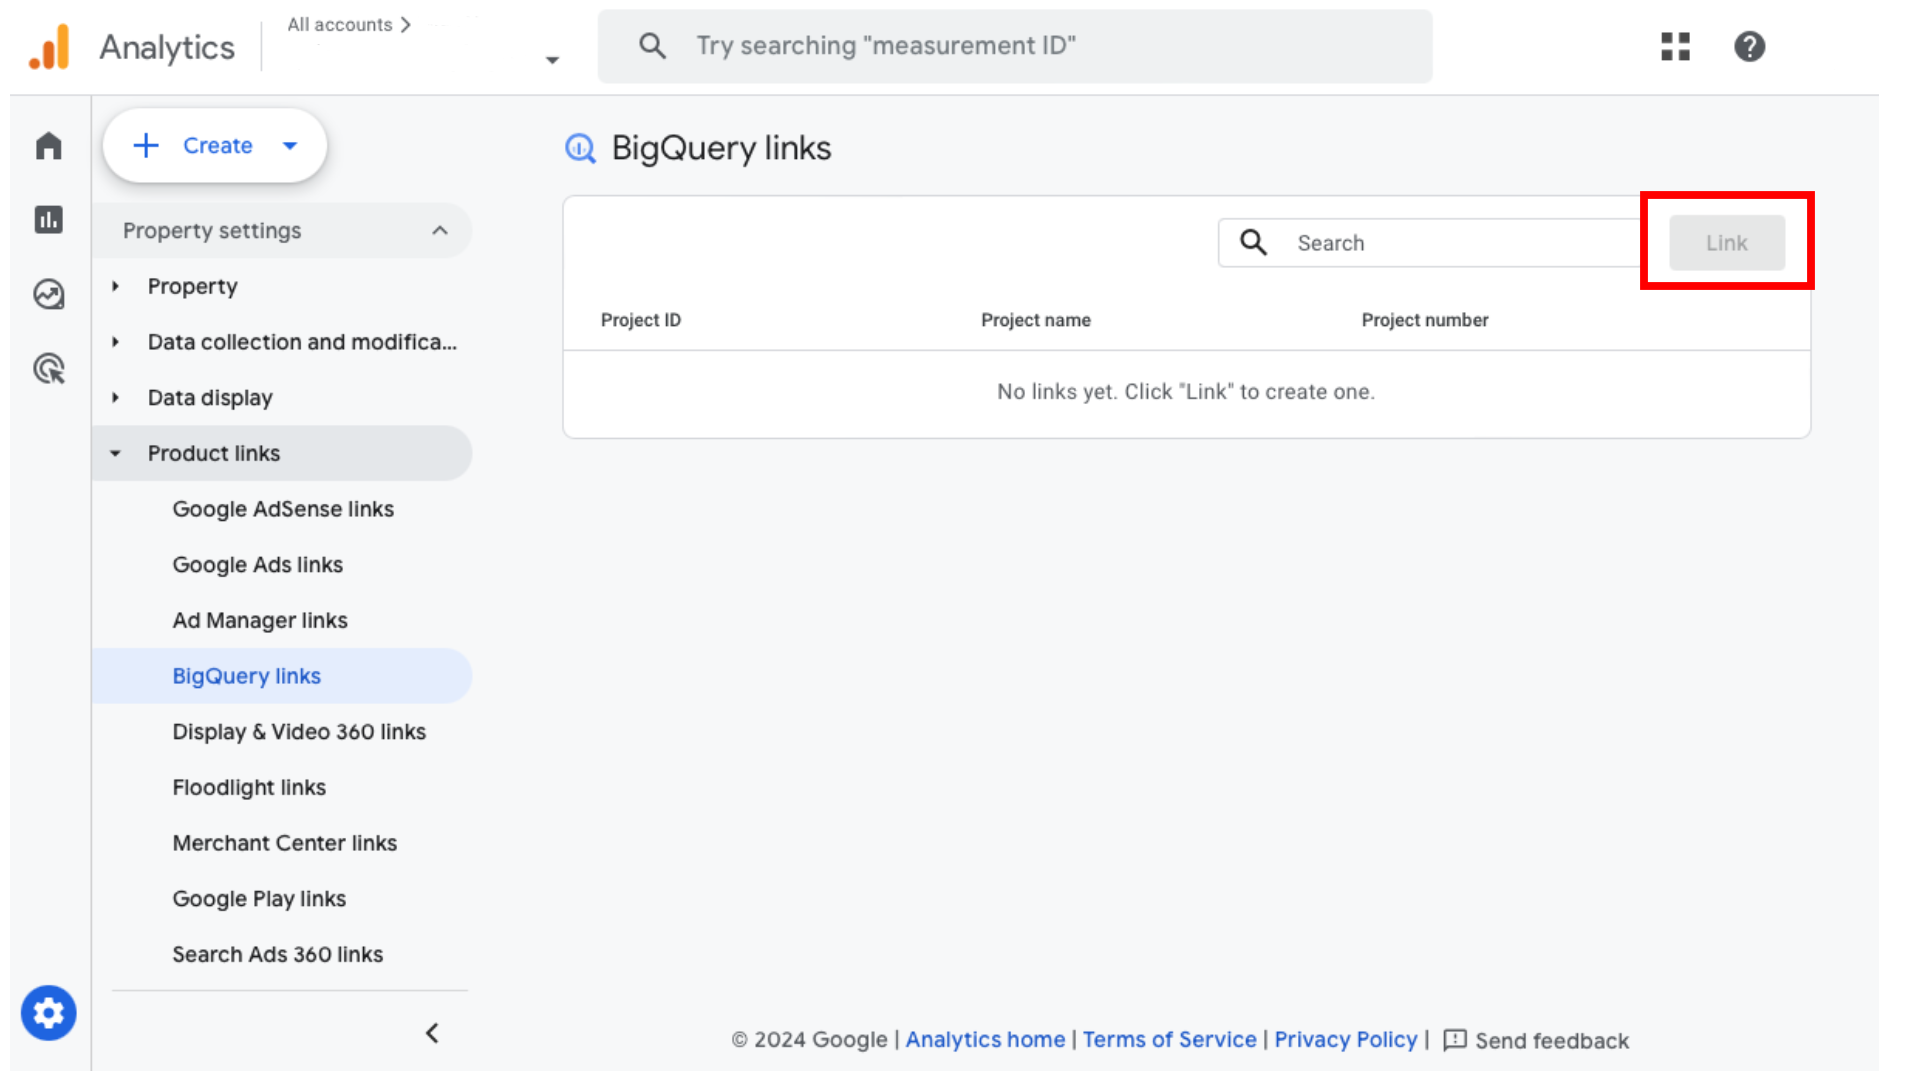Select Merchant Center links
Viewport: 1920px width, 1080px height.
point(285,843)
